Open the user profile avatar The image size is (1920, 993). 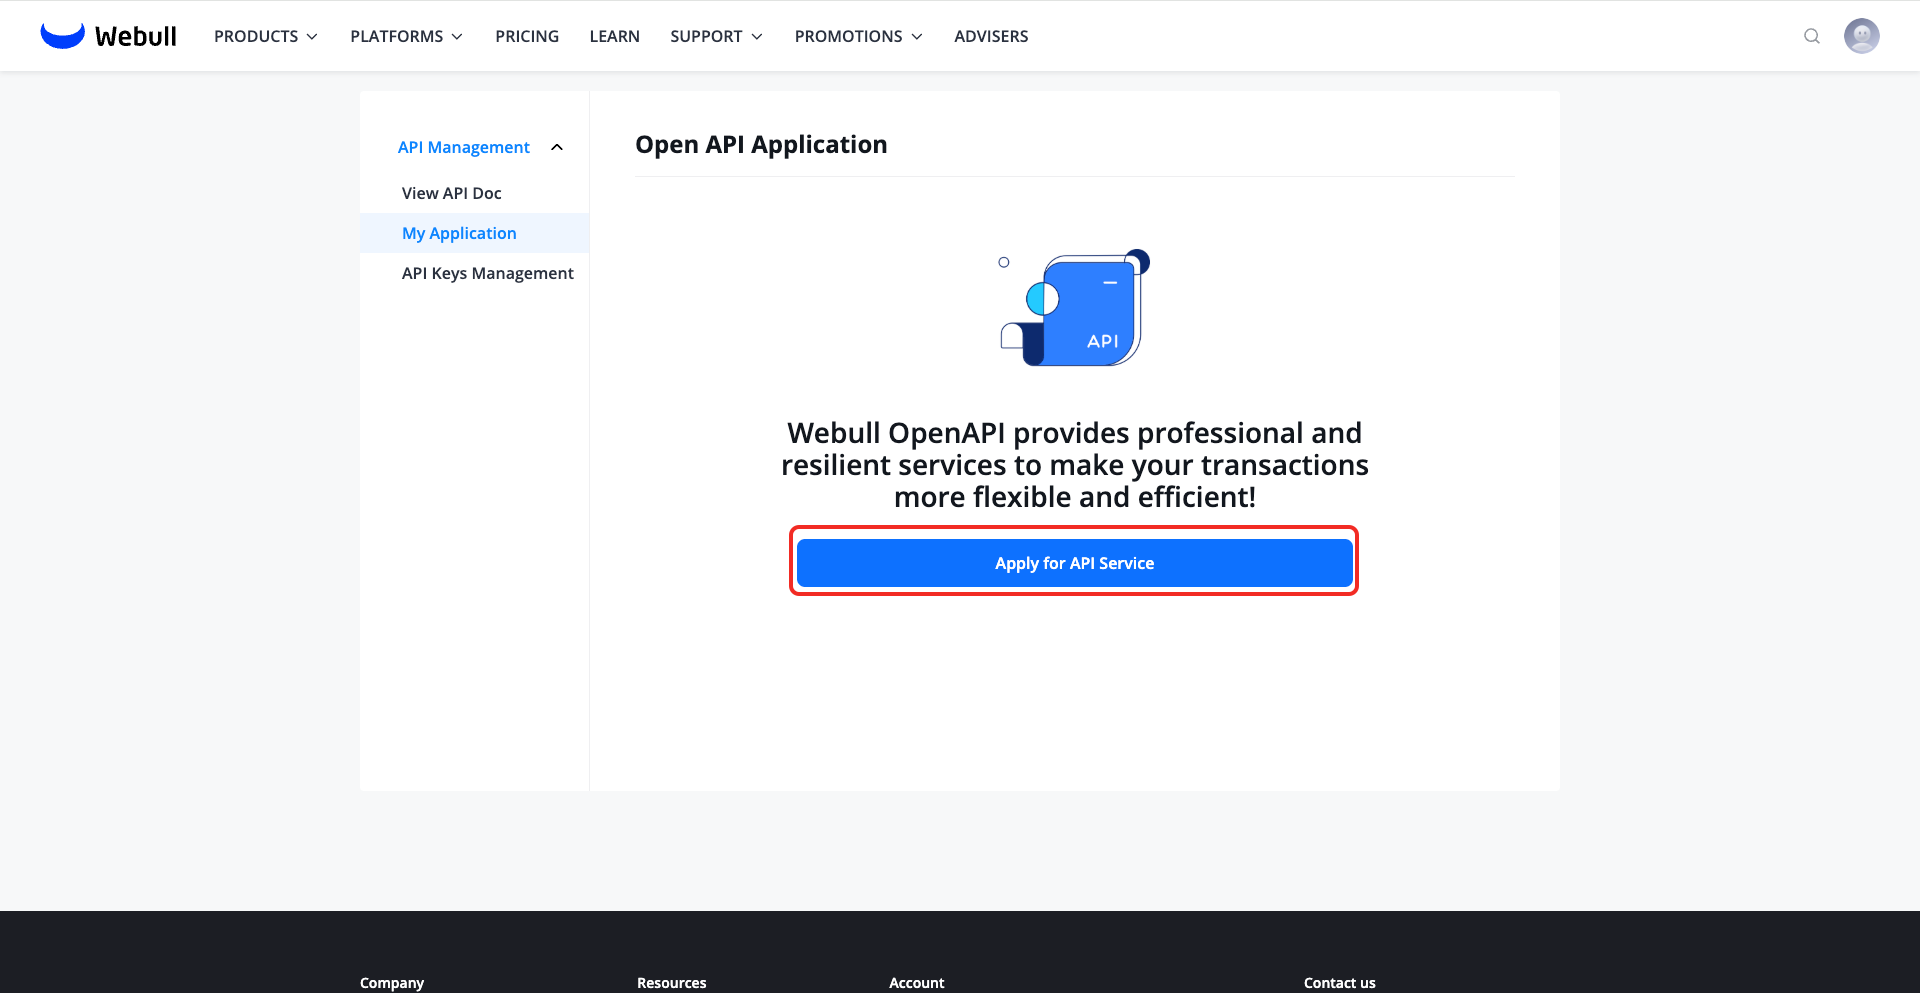tap(1861, 36)
